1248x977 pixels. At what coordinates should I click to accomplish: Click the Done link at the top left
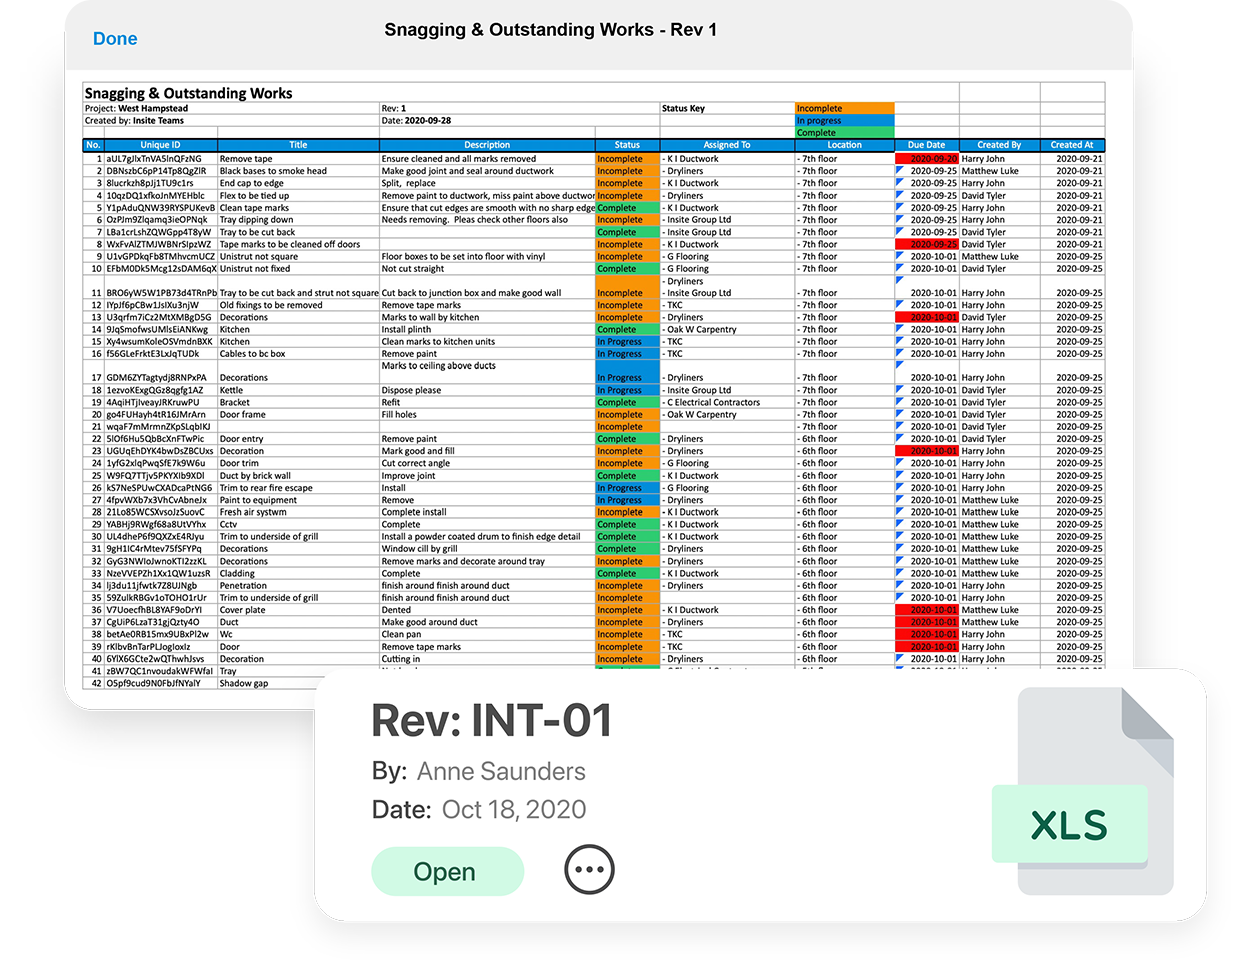point(114,39)
